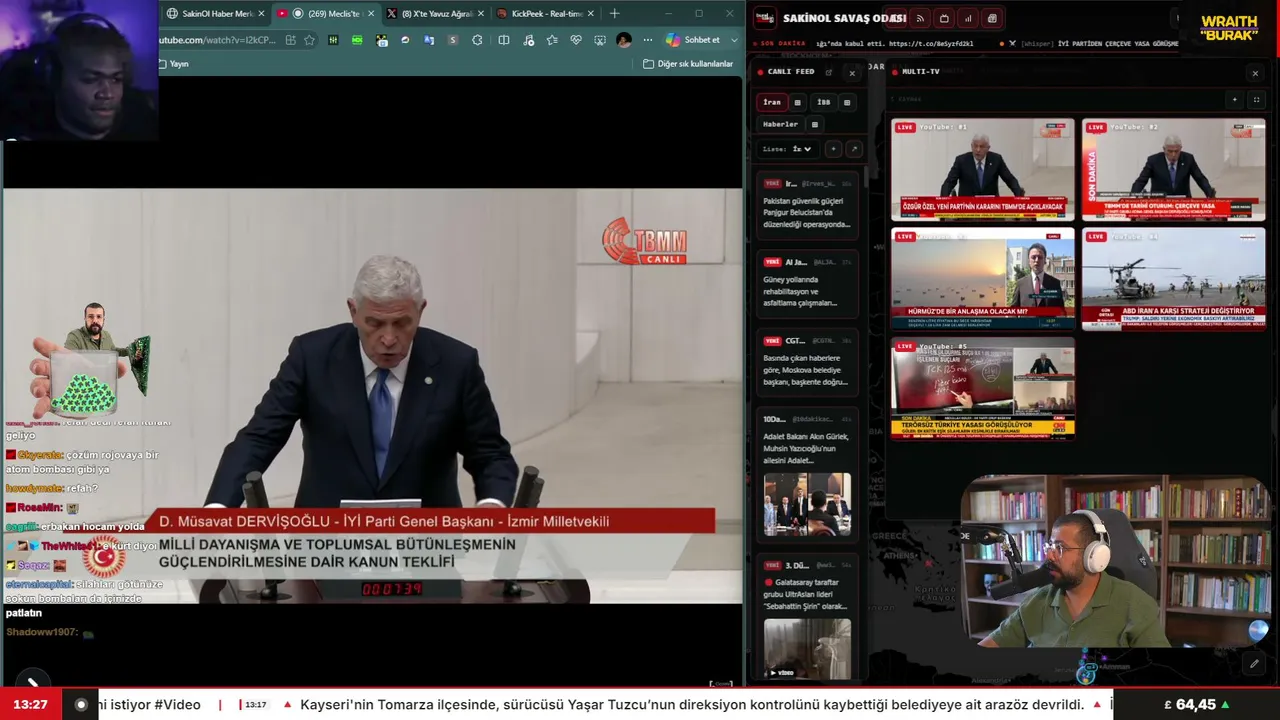Add a new source in Multi-TV

pyautogui.click(x=1234, y=100)
